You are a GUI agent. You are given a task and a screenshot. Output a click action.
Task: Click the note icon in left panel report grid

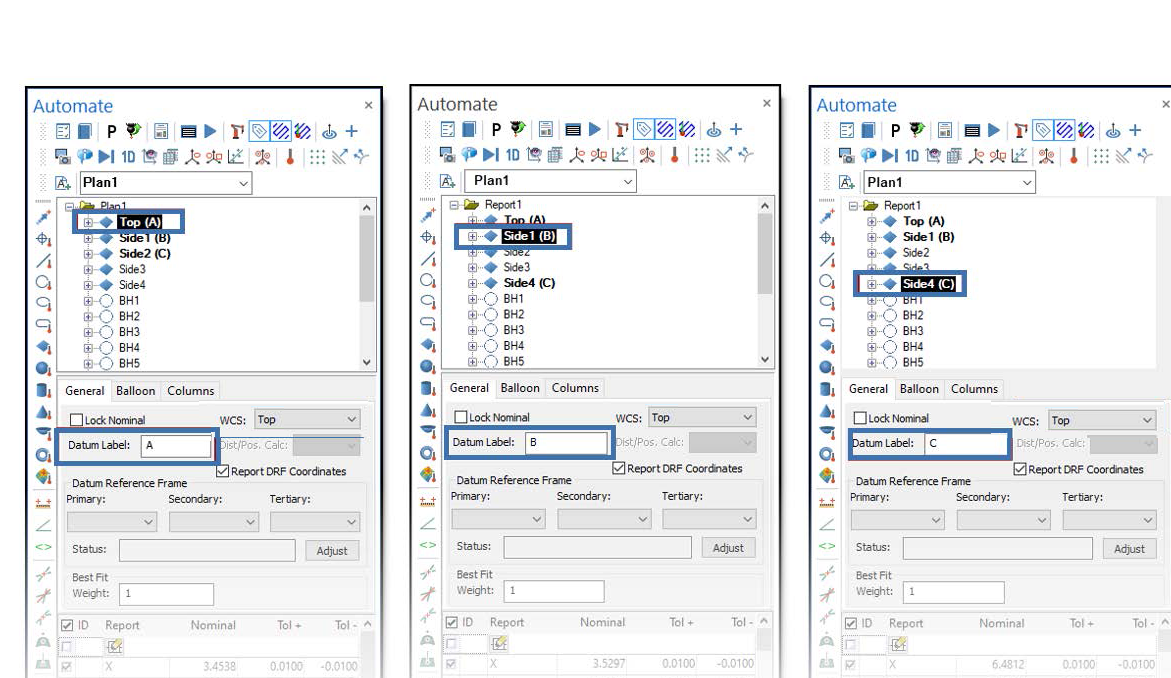114,646
